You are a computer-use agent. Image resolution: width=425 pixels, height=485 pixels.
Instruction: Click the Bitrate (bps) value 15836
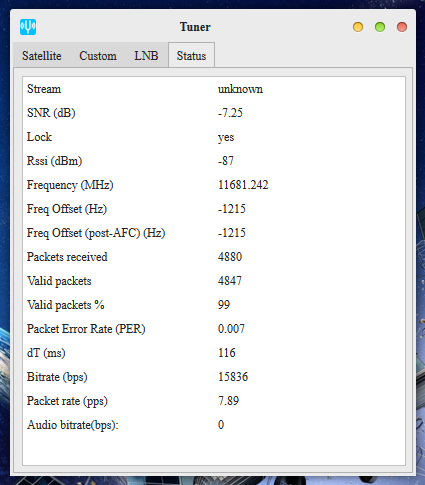tap(233, 377)
